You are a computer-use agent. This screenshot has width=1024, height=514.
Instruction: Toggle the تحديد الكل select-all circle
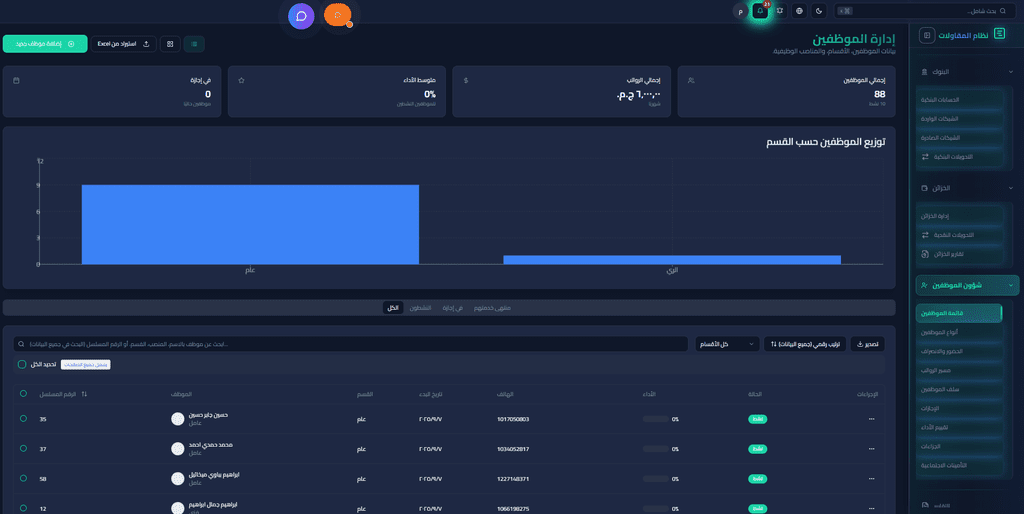(22, 364)
